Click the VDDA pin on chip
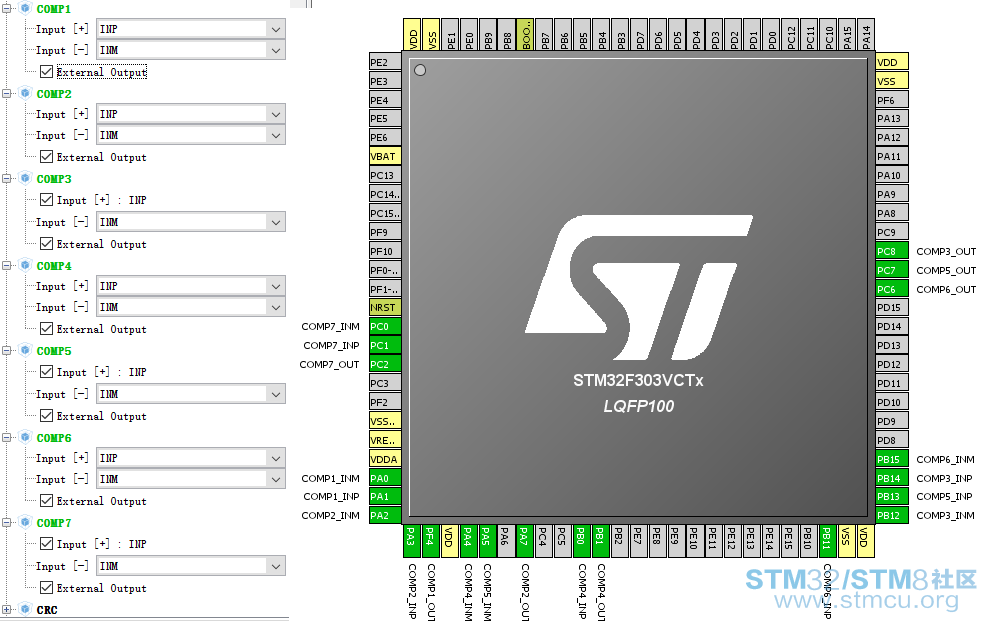 [385, 460]
